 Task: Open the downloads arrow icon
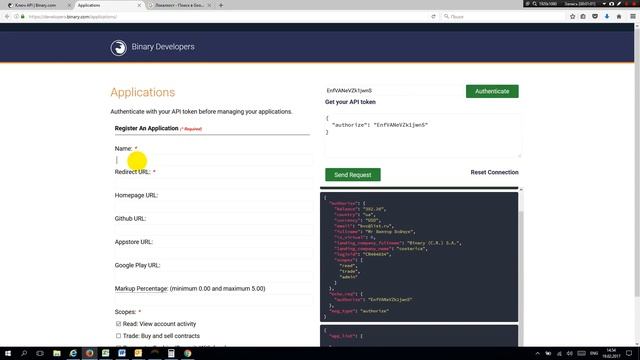pyautogui.click(x=607, y=17)
